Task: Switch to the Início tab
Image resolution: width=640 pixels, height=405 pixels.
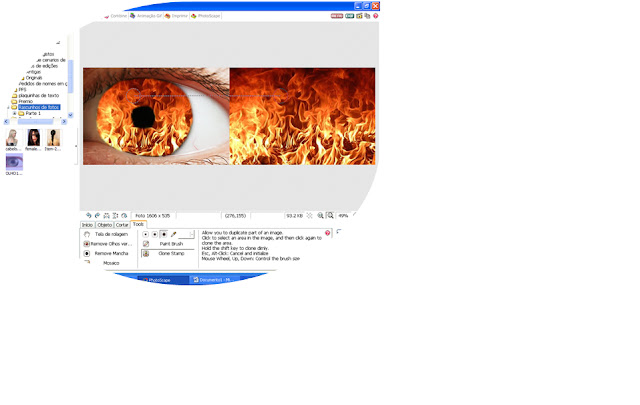Action: [x=87, y=225]
